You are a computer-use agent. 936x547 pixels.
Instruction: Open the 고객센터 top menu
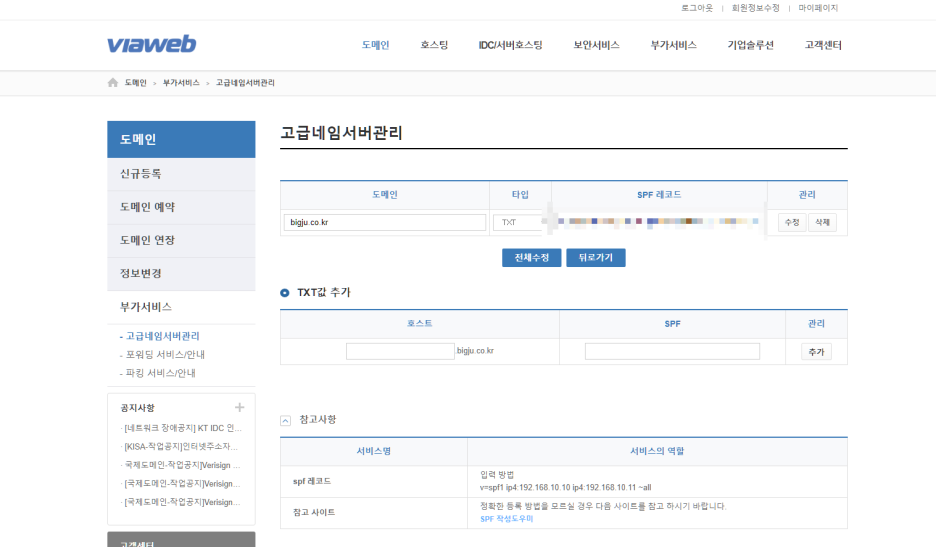point(823,45)
